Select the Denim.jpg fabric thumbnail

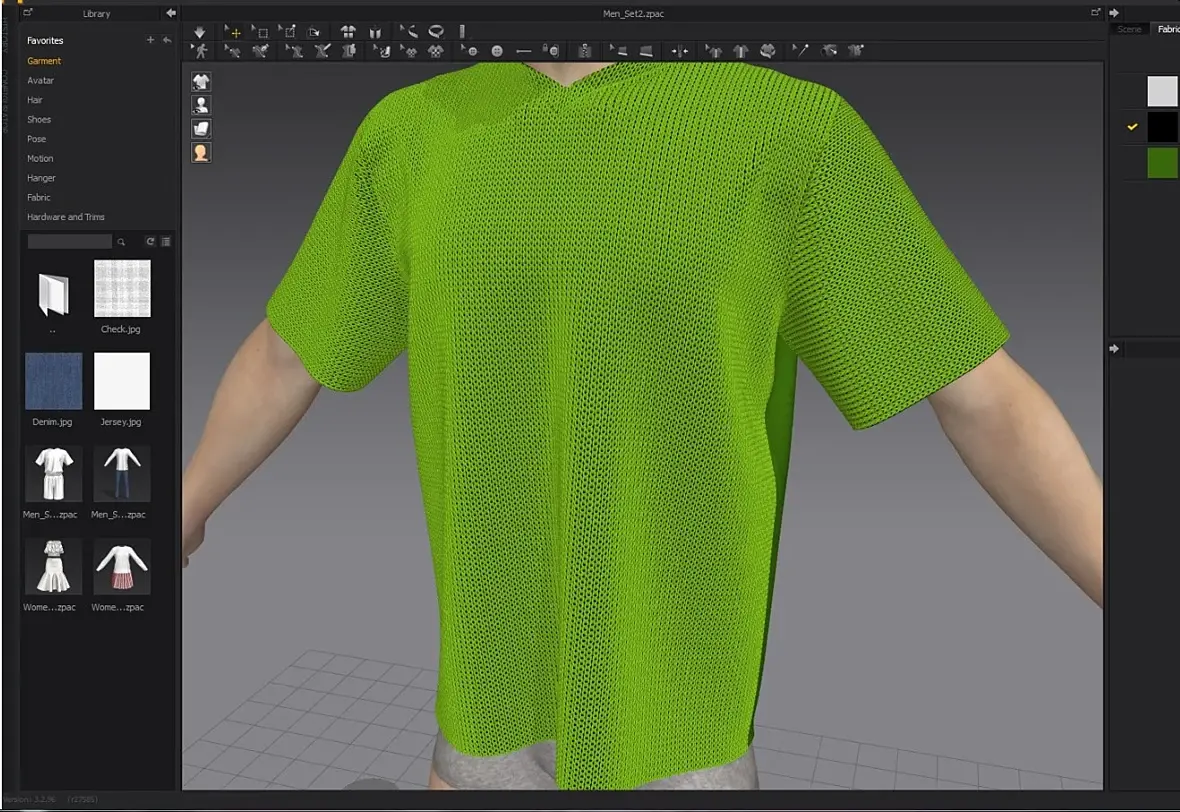click(x=53, y=381)
